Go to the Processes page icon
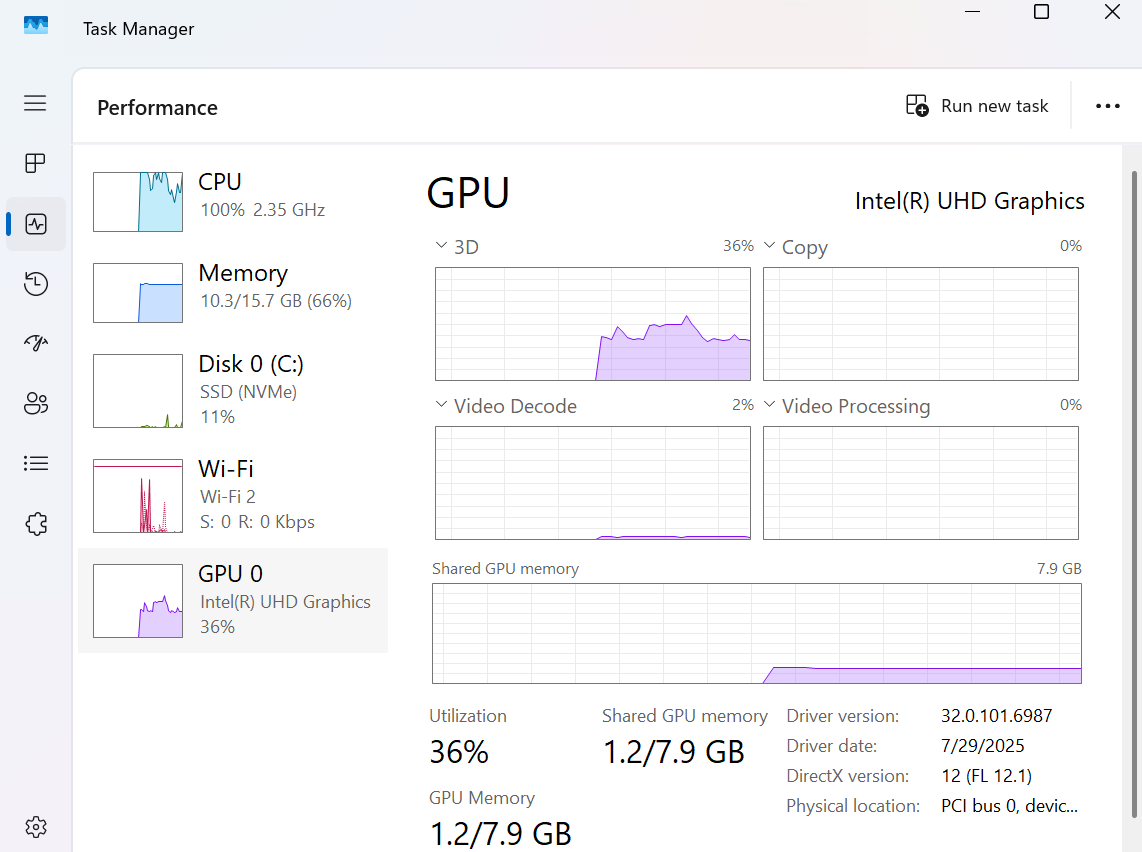Screen dimensions: 1142x852 pos(36,163)
